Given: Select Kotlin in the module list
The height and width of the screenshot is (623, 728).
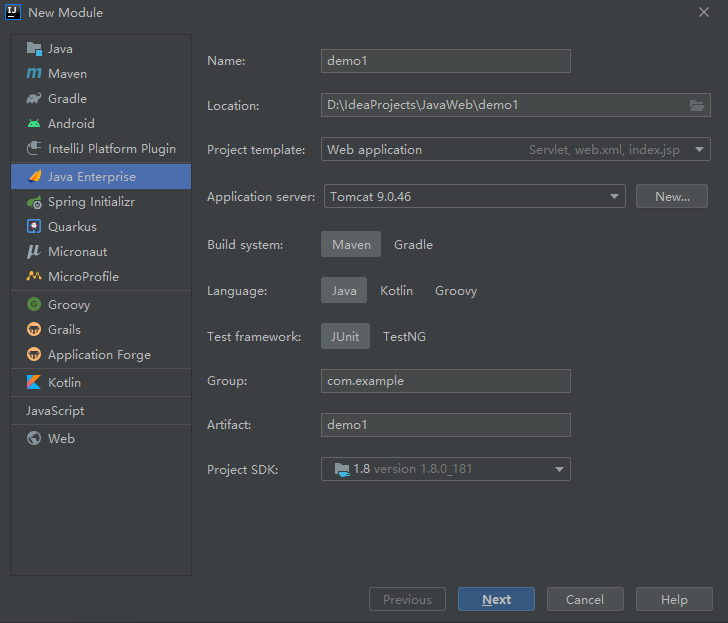Looking at the screenshot, I should pyautogui.click(x=101, y=383).
